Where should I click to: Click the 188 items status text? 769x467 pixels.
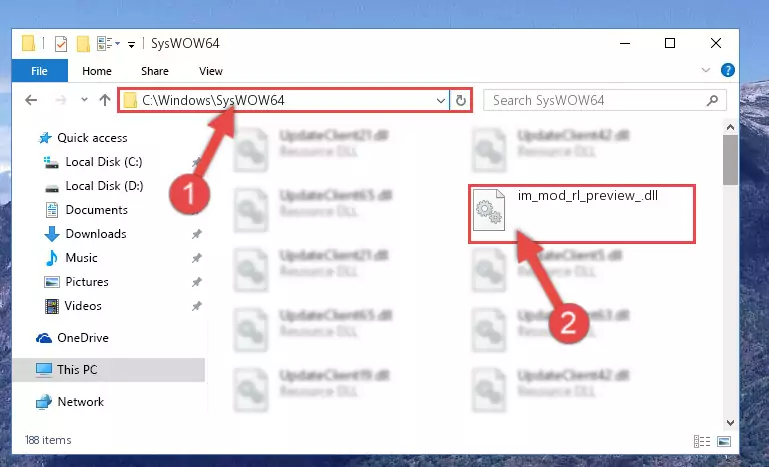(x=48, y=440)
